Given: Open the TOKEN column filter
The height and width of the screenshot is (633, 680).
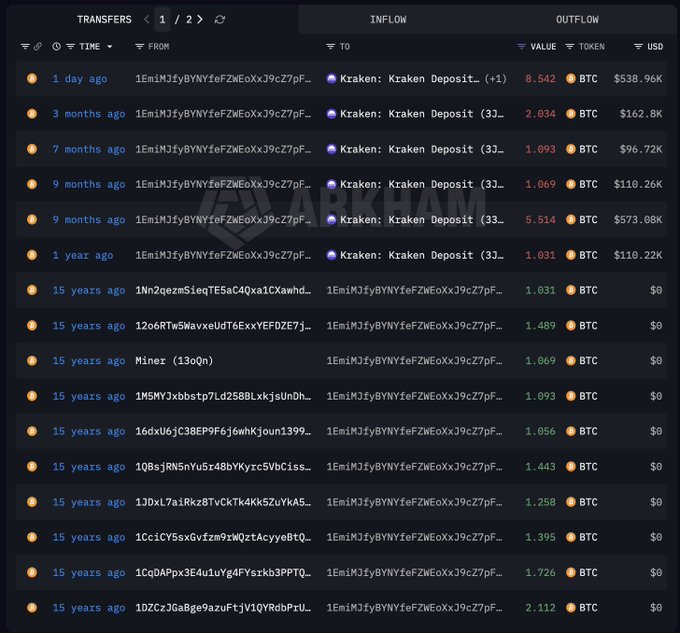Looking at the screenshot, I should [x=570, y=46].
